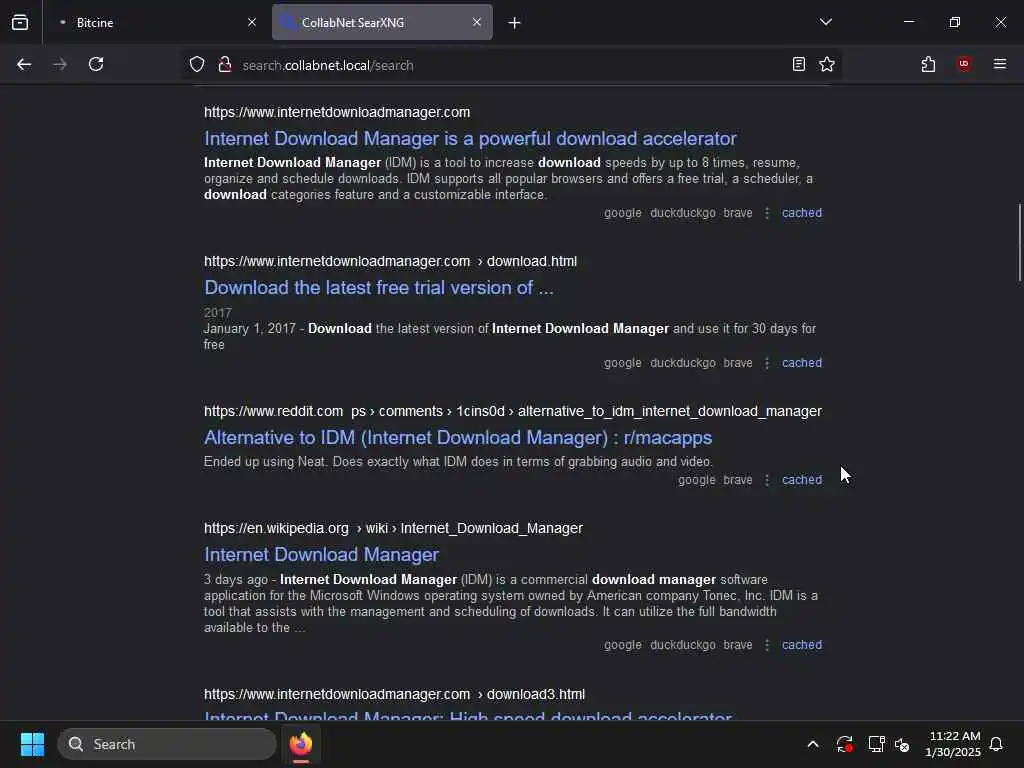Open 'Alternative to IDM' reddit result

tap(458, 438)
